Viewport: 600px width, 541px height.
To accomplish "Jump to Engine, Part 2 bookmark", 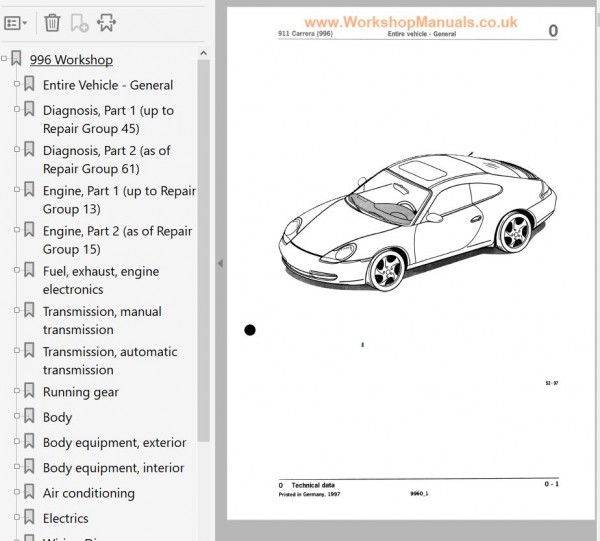I will [x=117, y=240].
